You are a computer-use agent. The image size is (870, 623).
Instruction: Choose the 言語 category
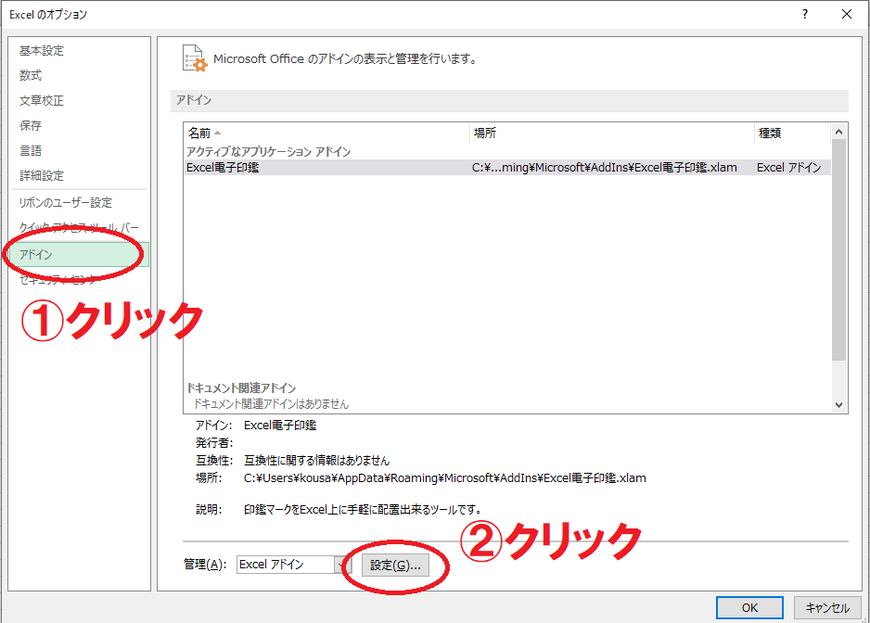tap(31, 151)
